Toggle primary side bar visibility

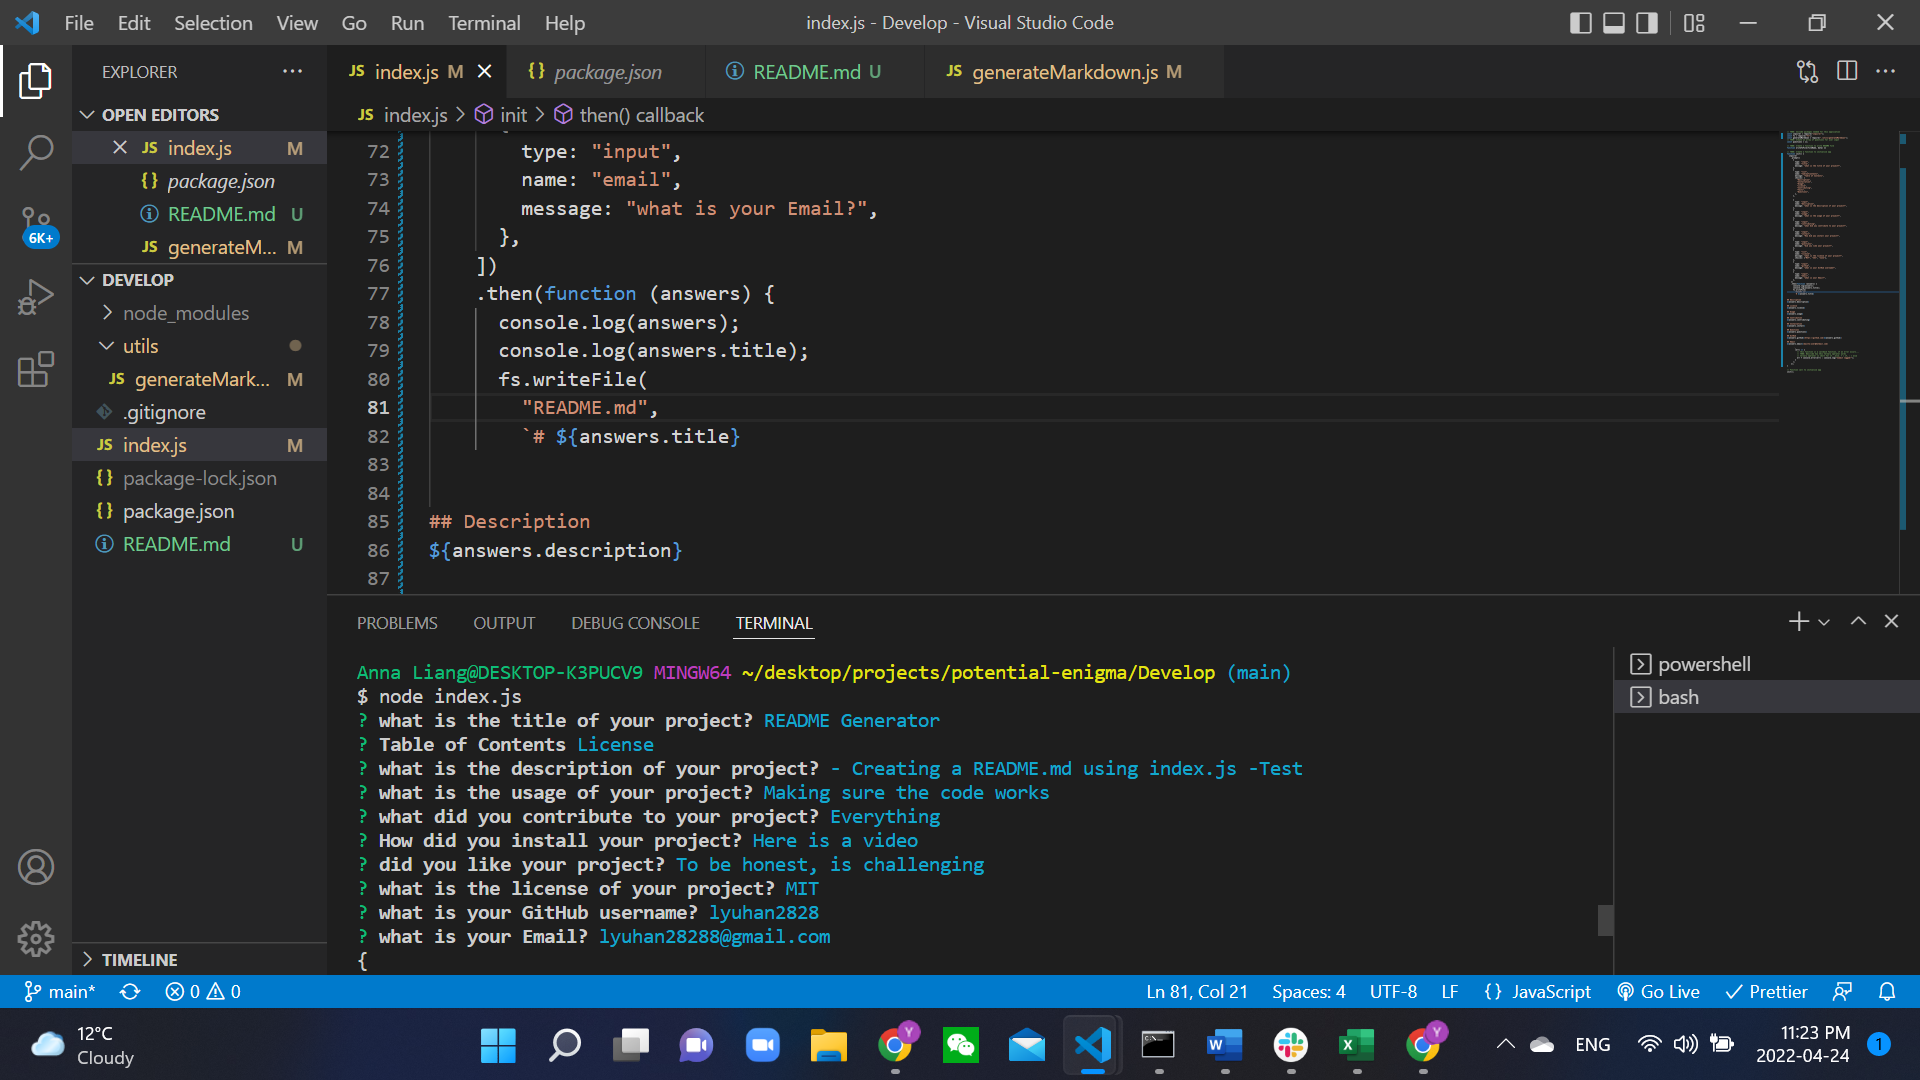[1581, 23]
